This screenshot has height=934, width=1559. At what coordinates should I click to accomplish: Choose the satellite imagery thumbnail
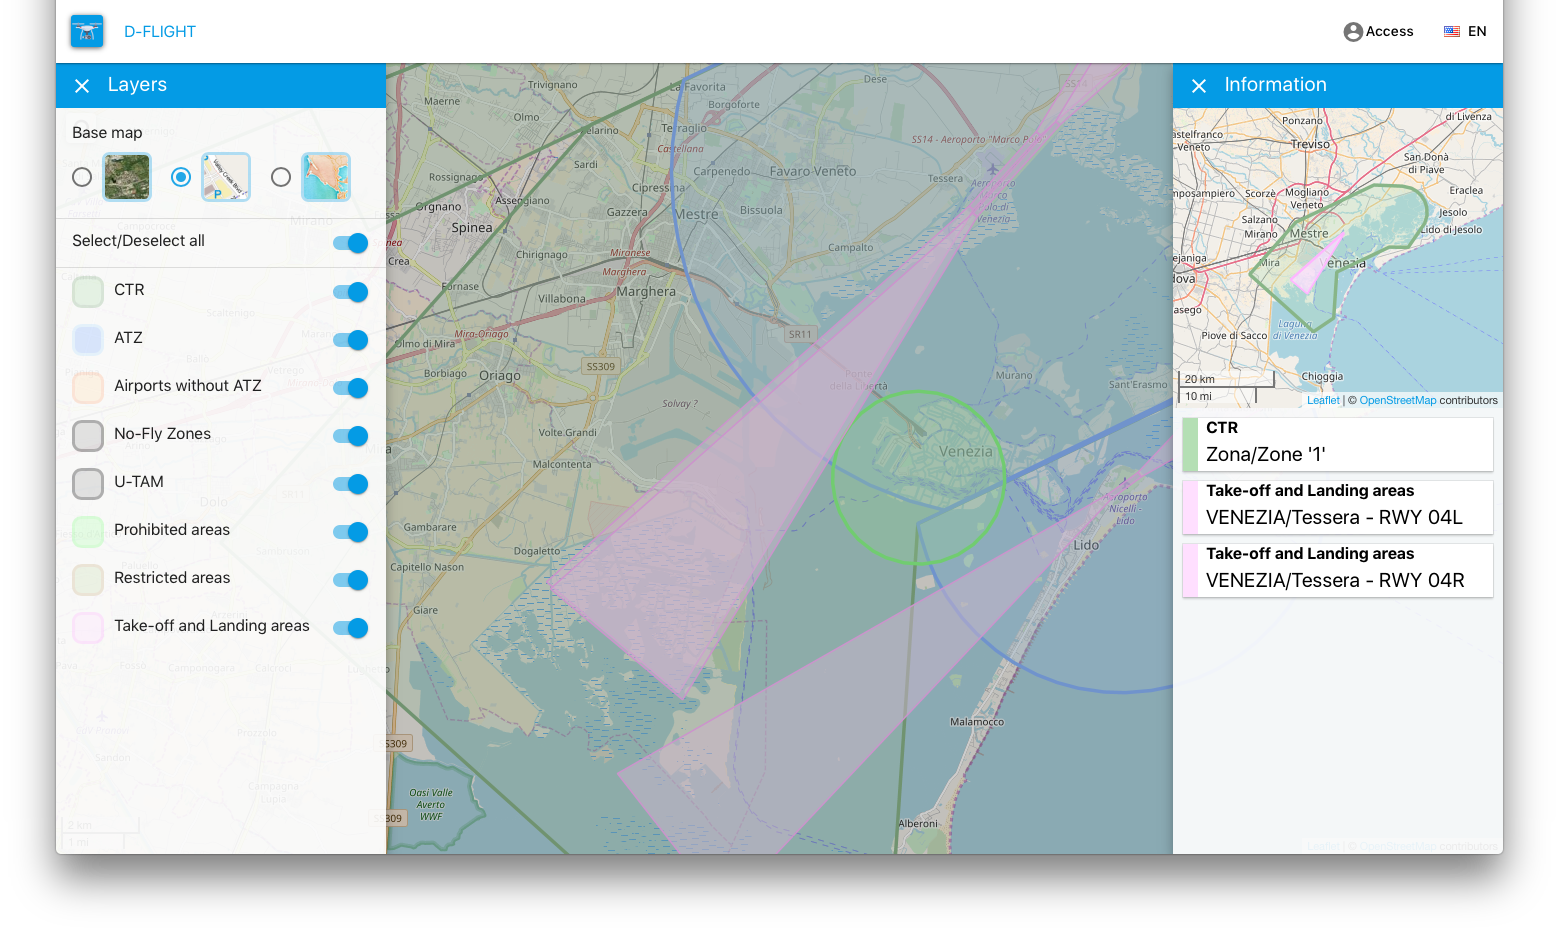(127, 177)
